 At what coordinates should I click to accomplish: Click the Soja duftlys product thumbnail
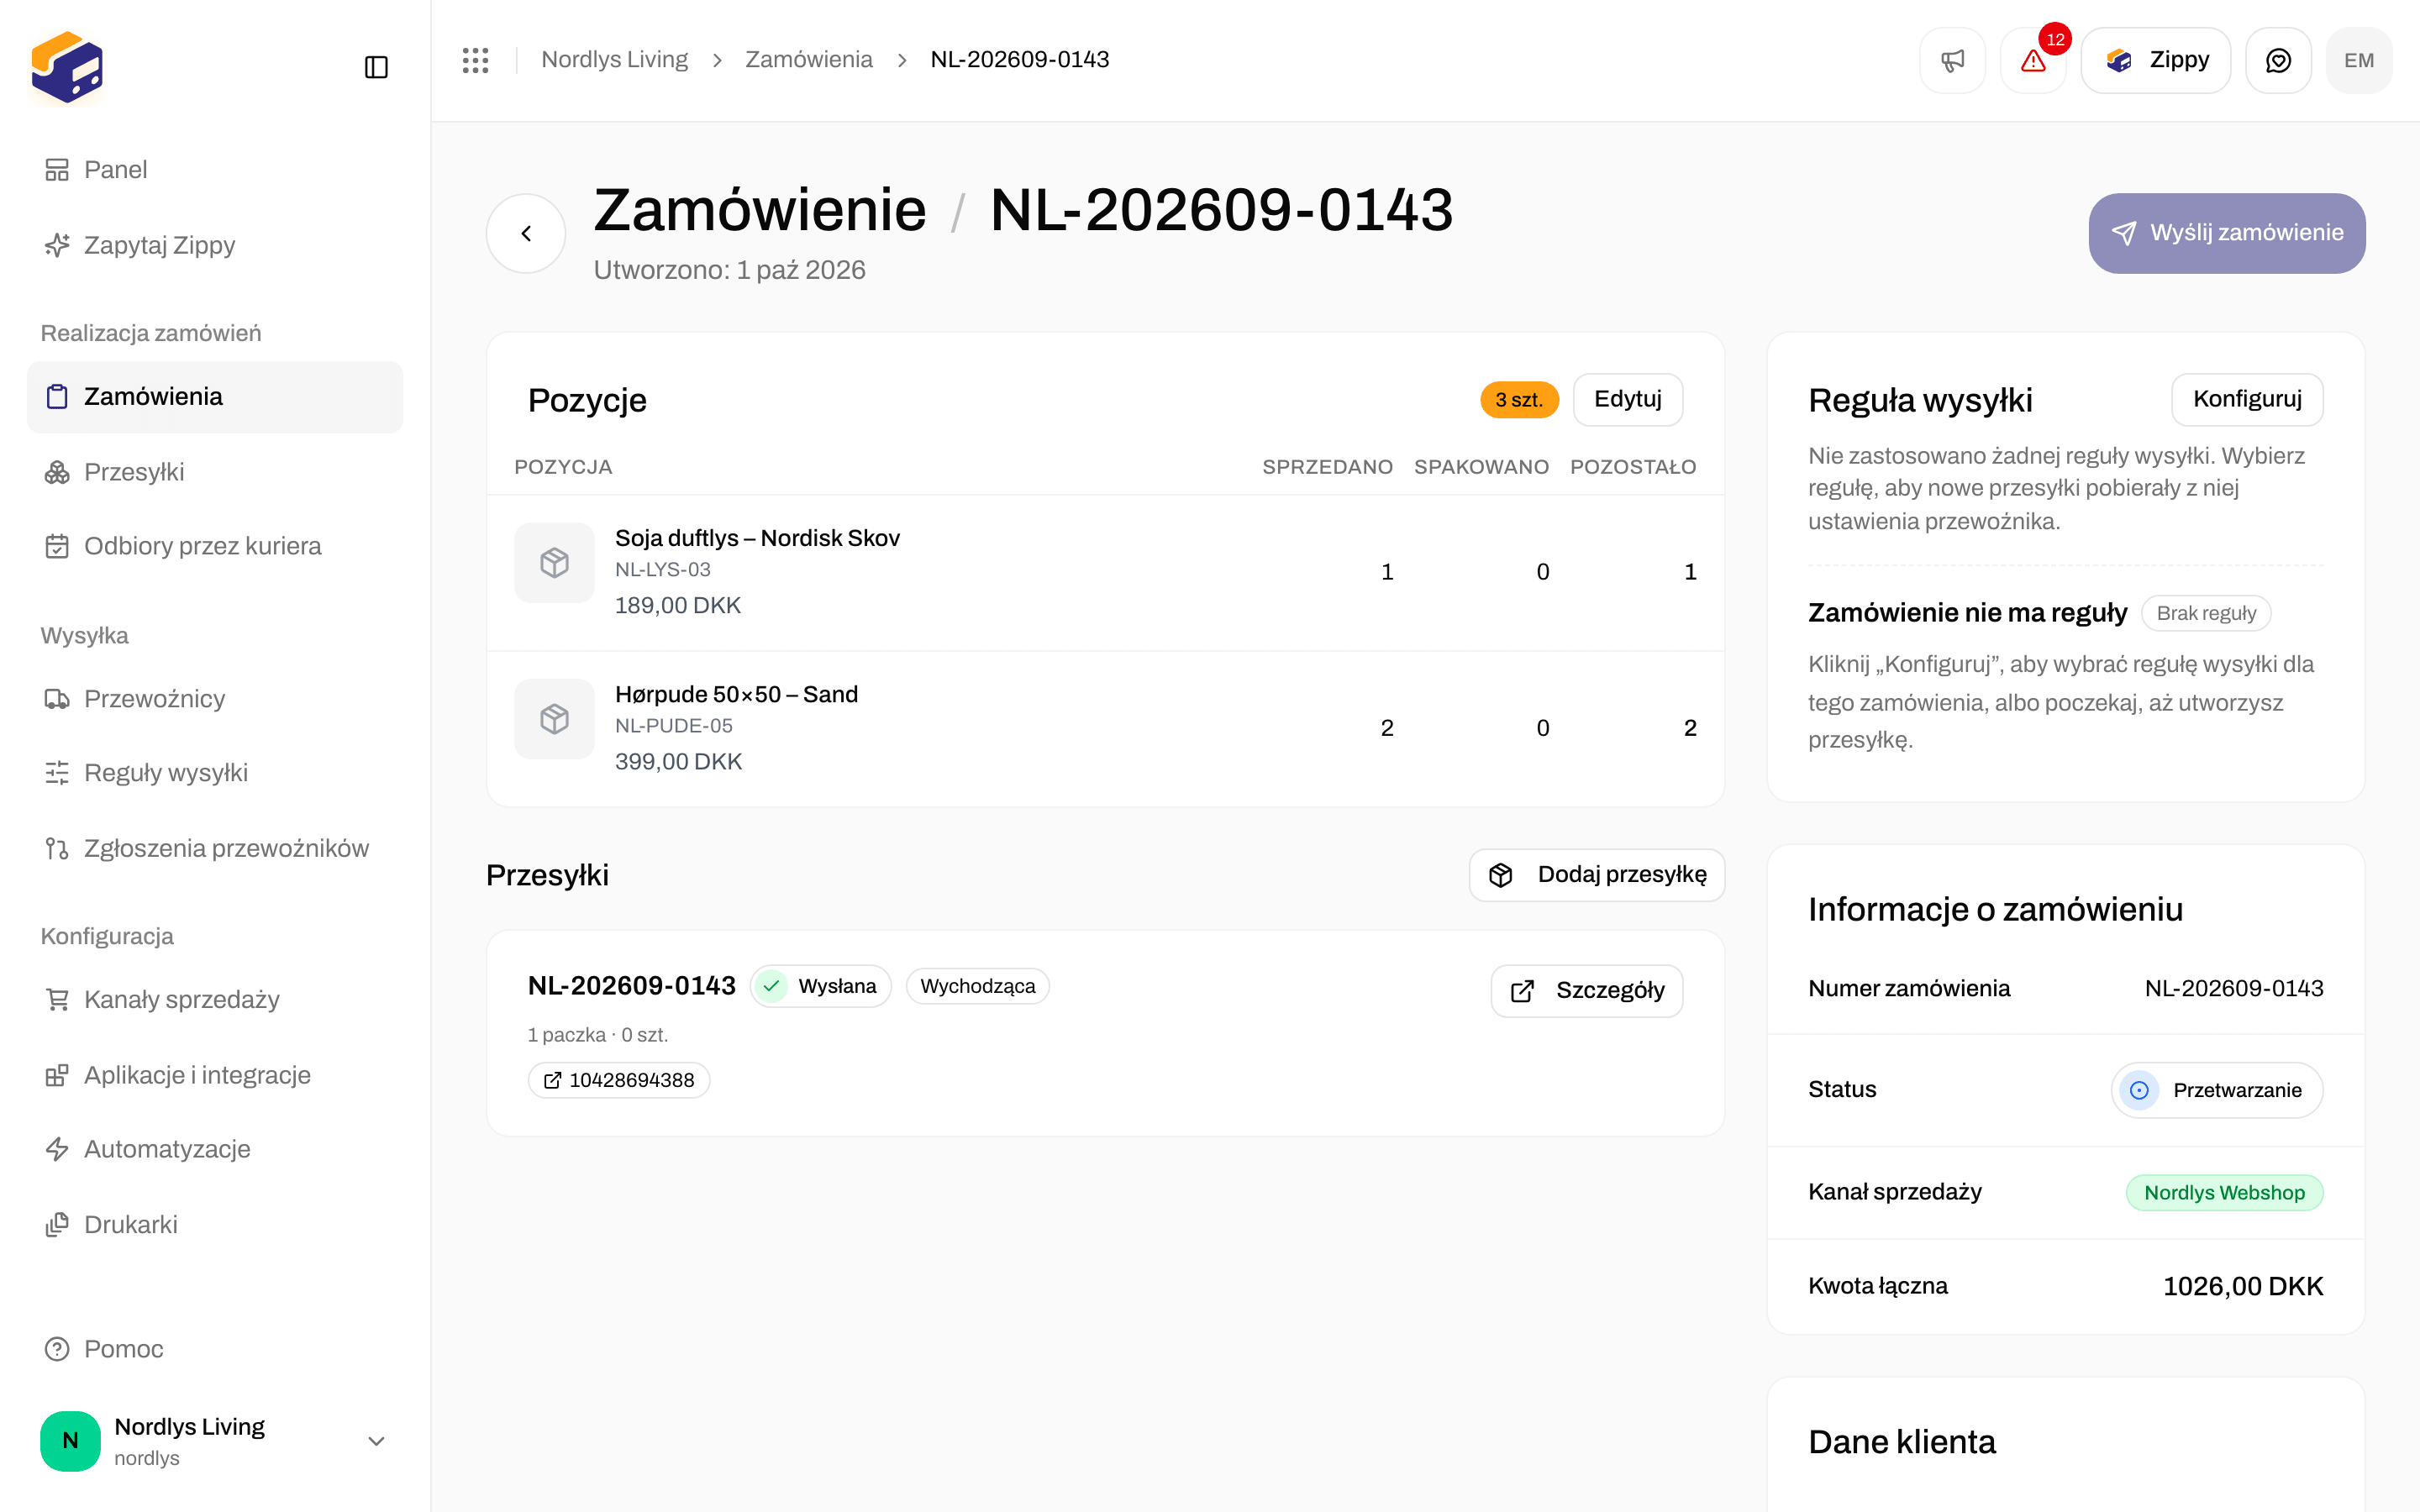click(x=554, y=563)
